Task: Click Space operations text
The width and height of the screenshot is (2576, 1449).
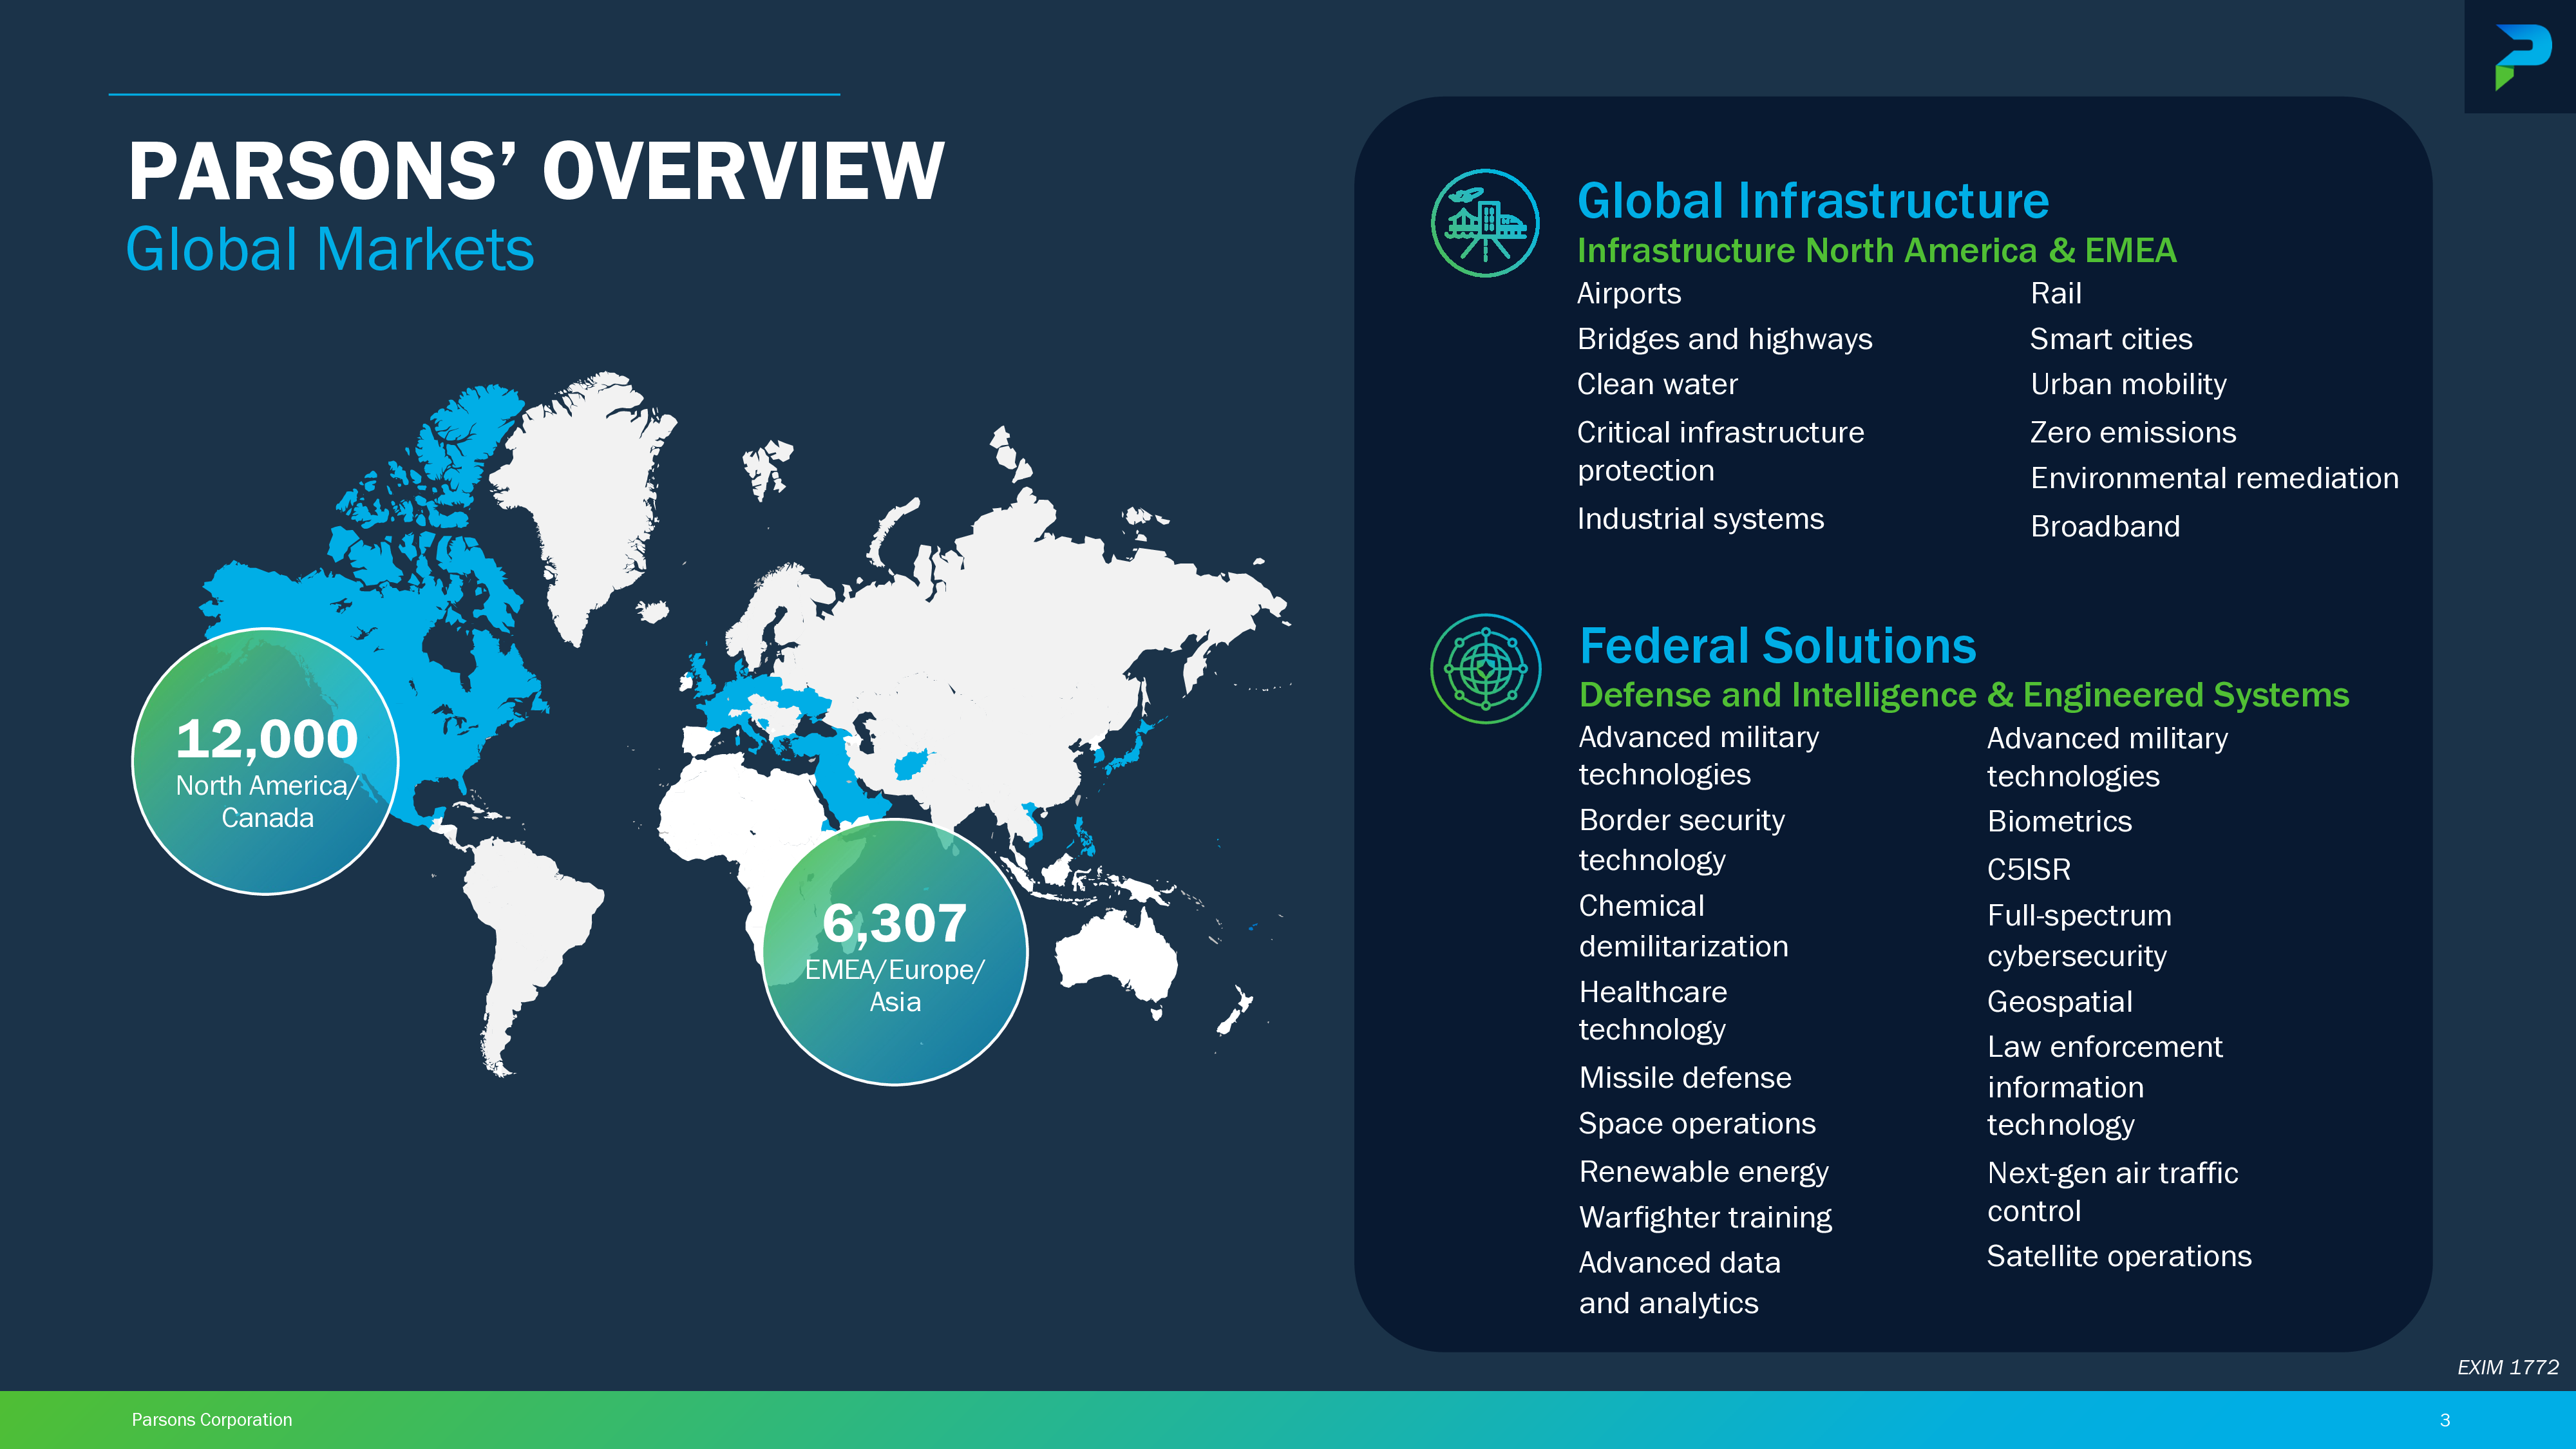Action: (1697, 1124)
